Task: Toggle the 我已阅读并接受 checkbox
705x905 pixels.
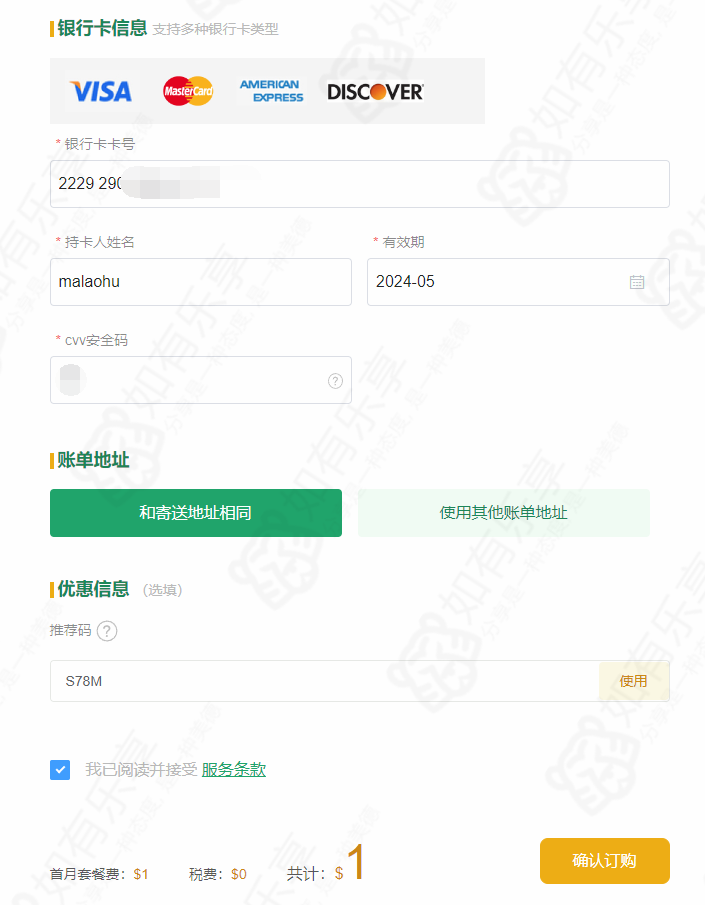Action: coord(60,769)
